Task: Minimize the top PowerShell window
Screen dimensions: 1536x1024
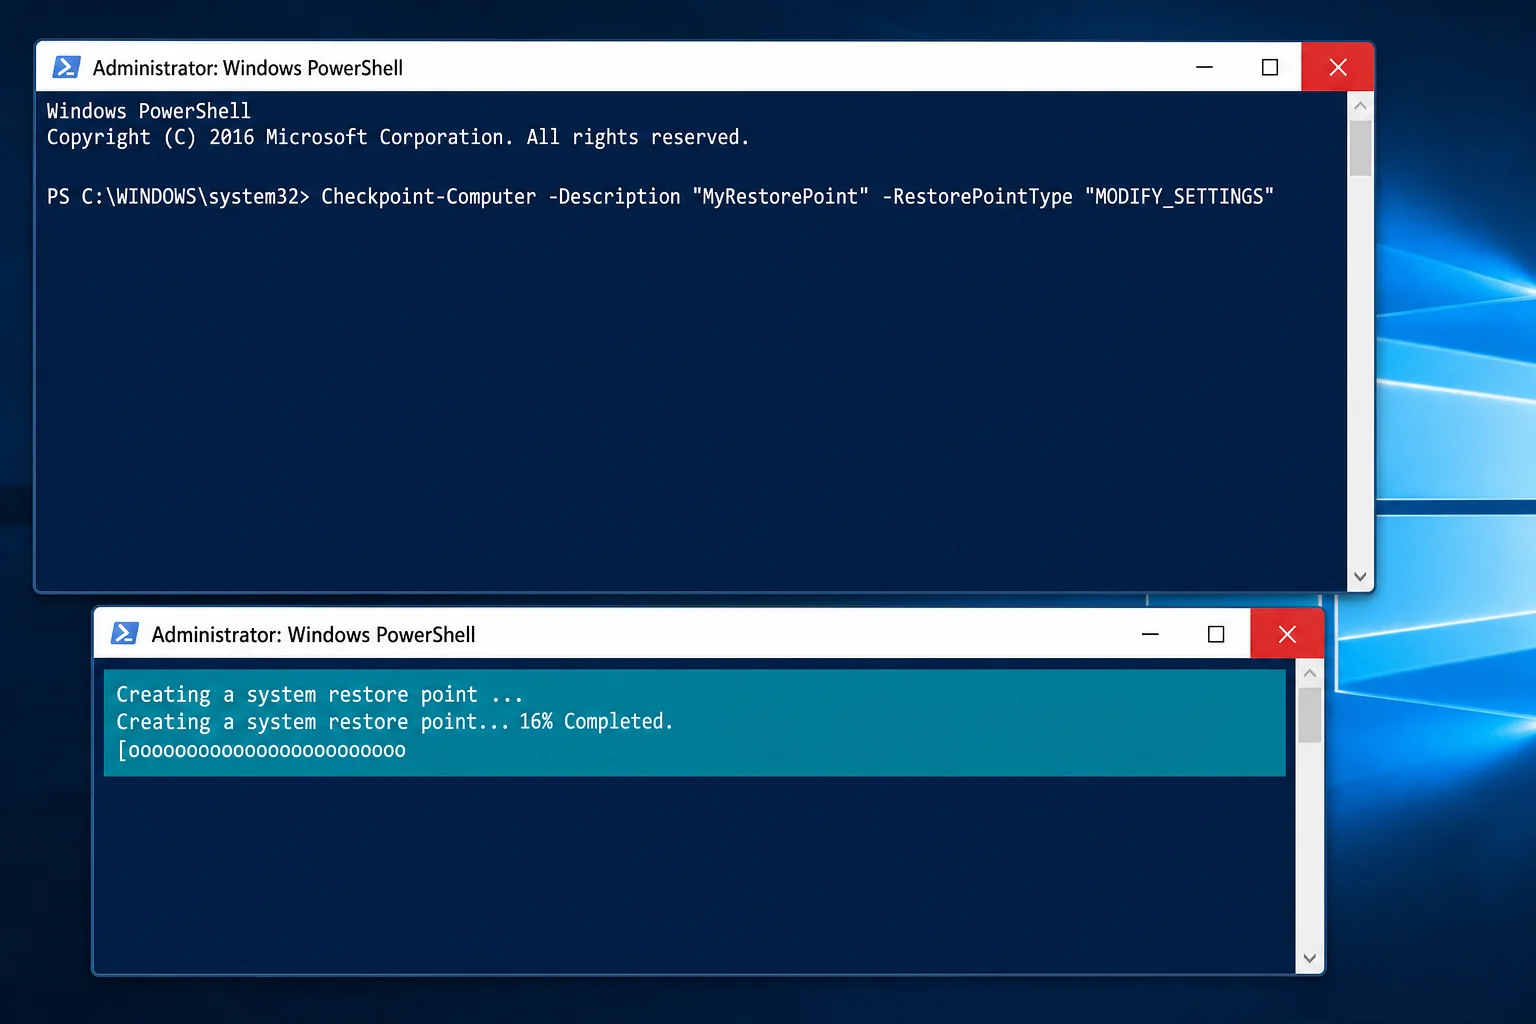Action: 1204,67
